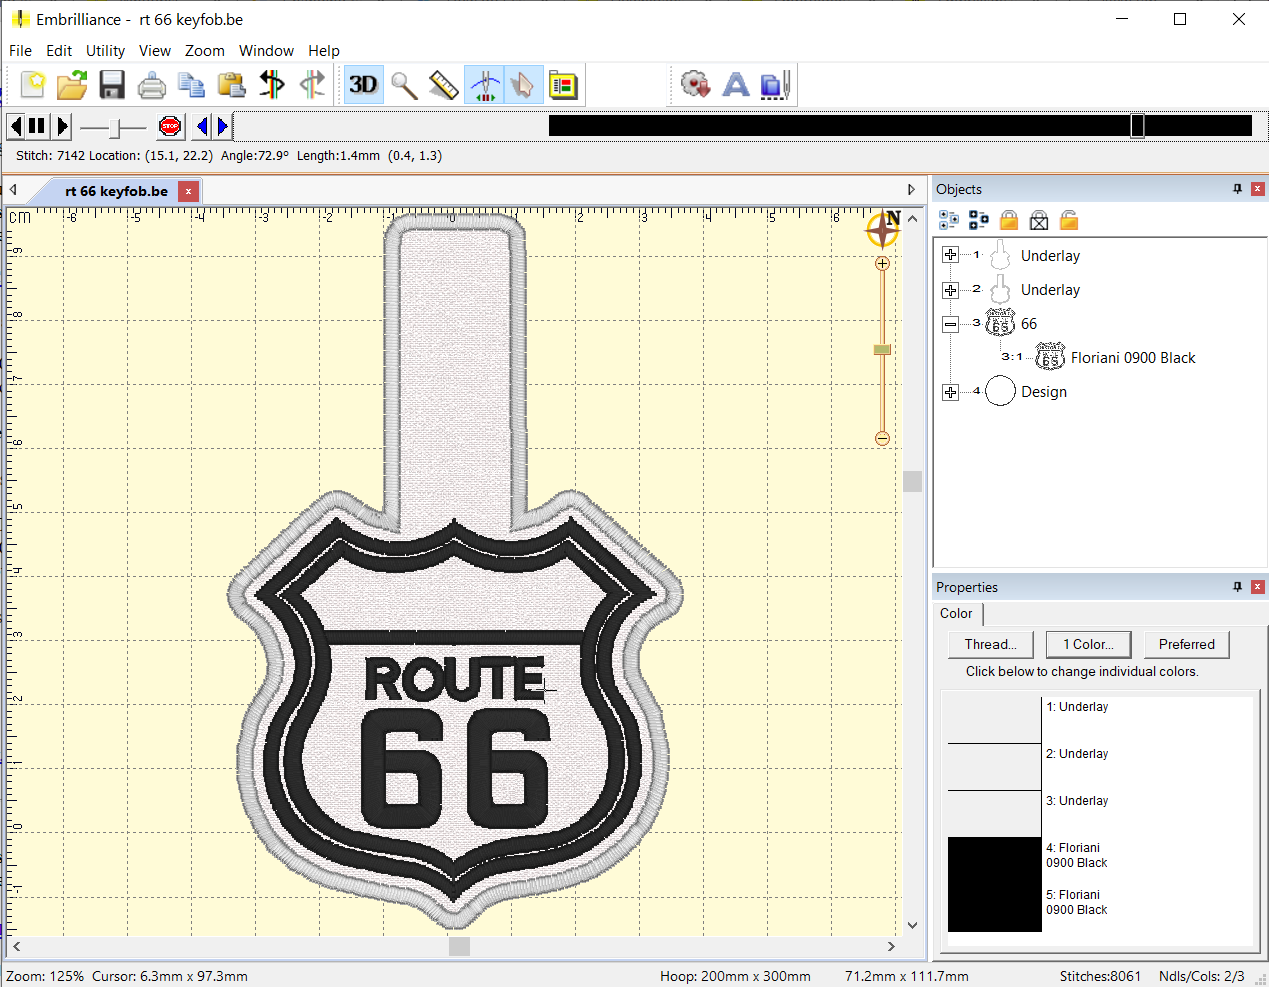1269x987 pixels.
Task: Click the black Floriani 0900 swatch
Action: pyautogui.click(x=994, y=861)
